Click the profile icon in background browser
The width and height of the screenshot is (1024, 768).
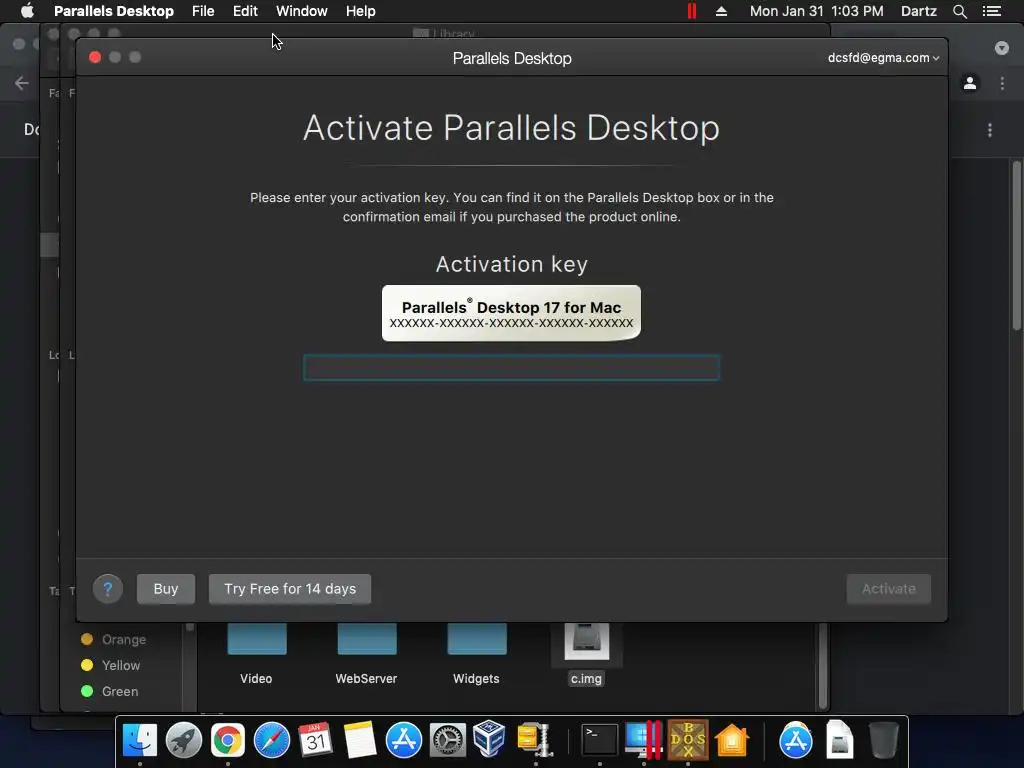[970, 83]
